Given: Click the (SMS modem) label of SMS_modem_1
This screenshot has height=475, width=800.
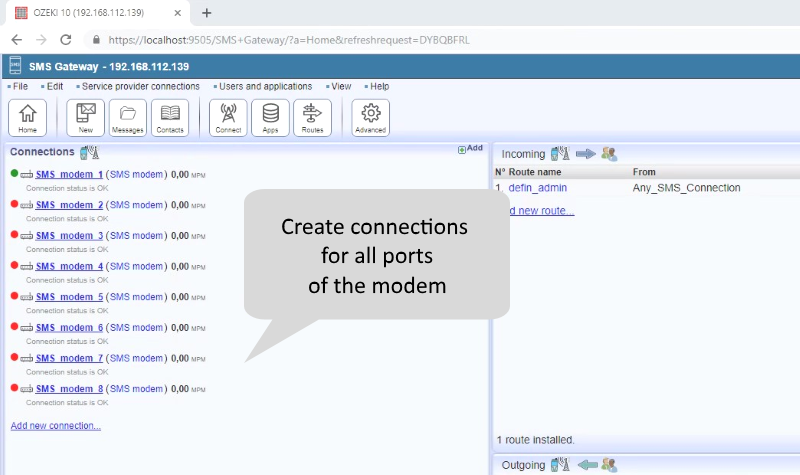Looking at the screenshot, I should click(x=137, y=174).
